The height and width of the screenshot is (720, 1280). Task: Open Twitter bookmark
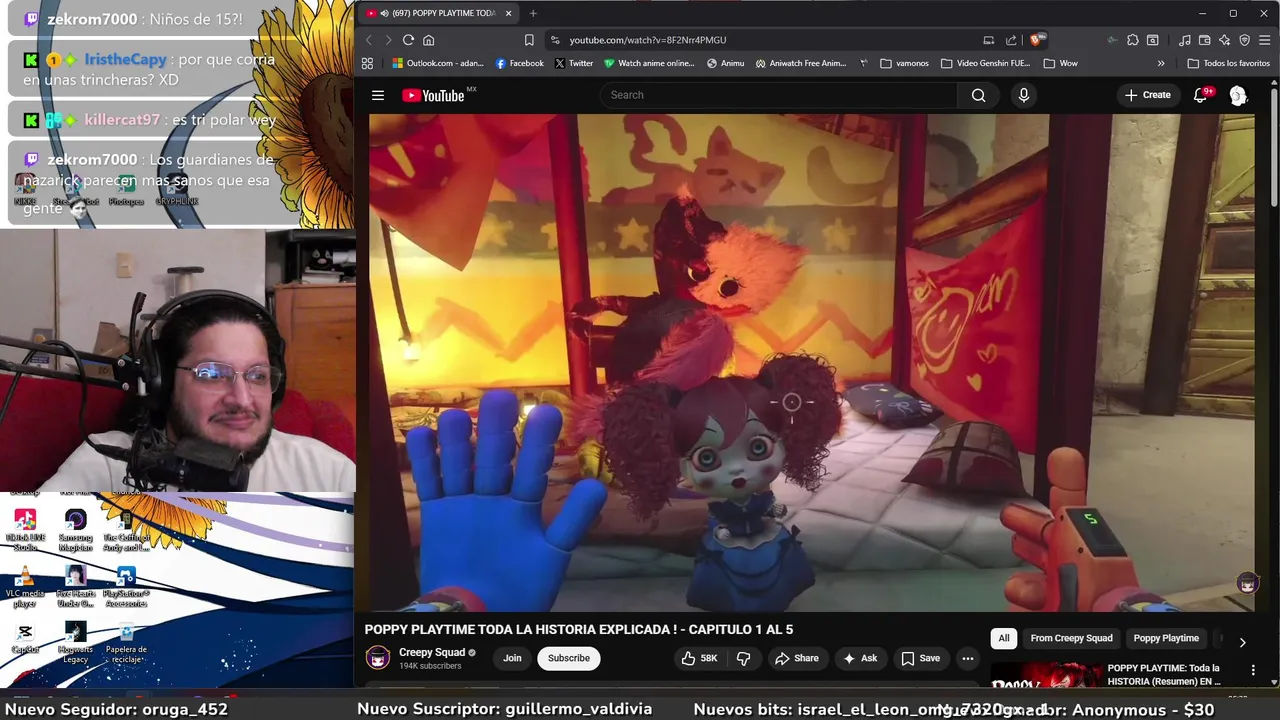point(574,63)
